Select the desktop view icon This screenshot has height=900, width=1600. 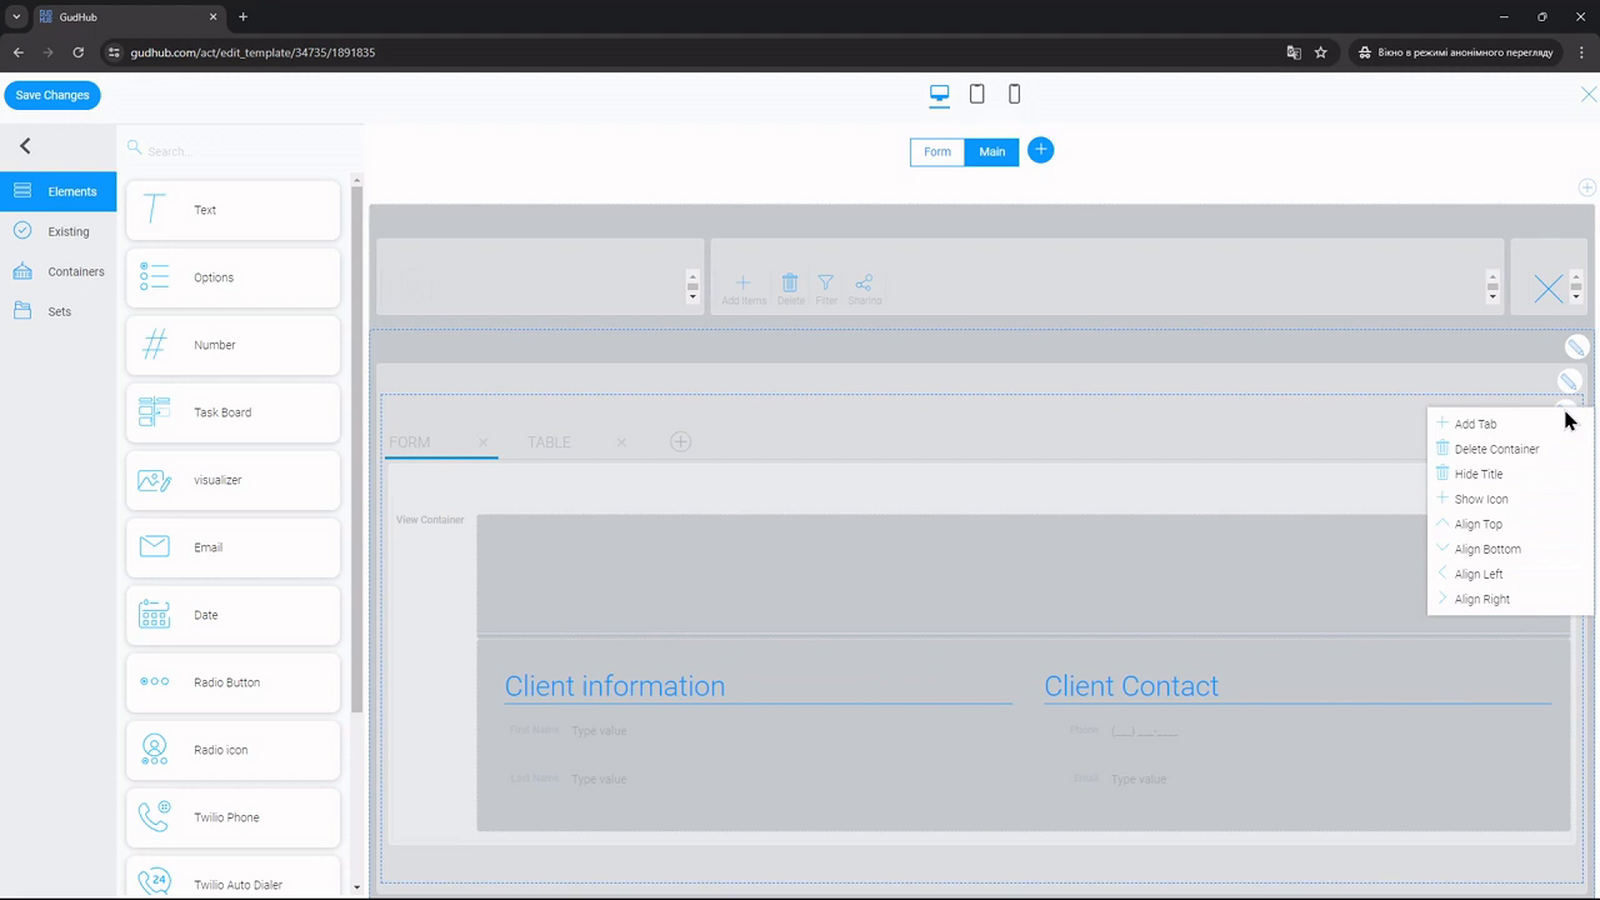tap(939, 94)
